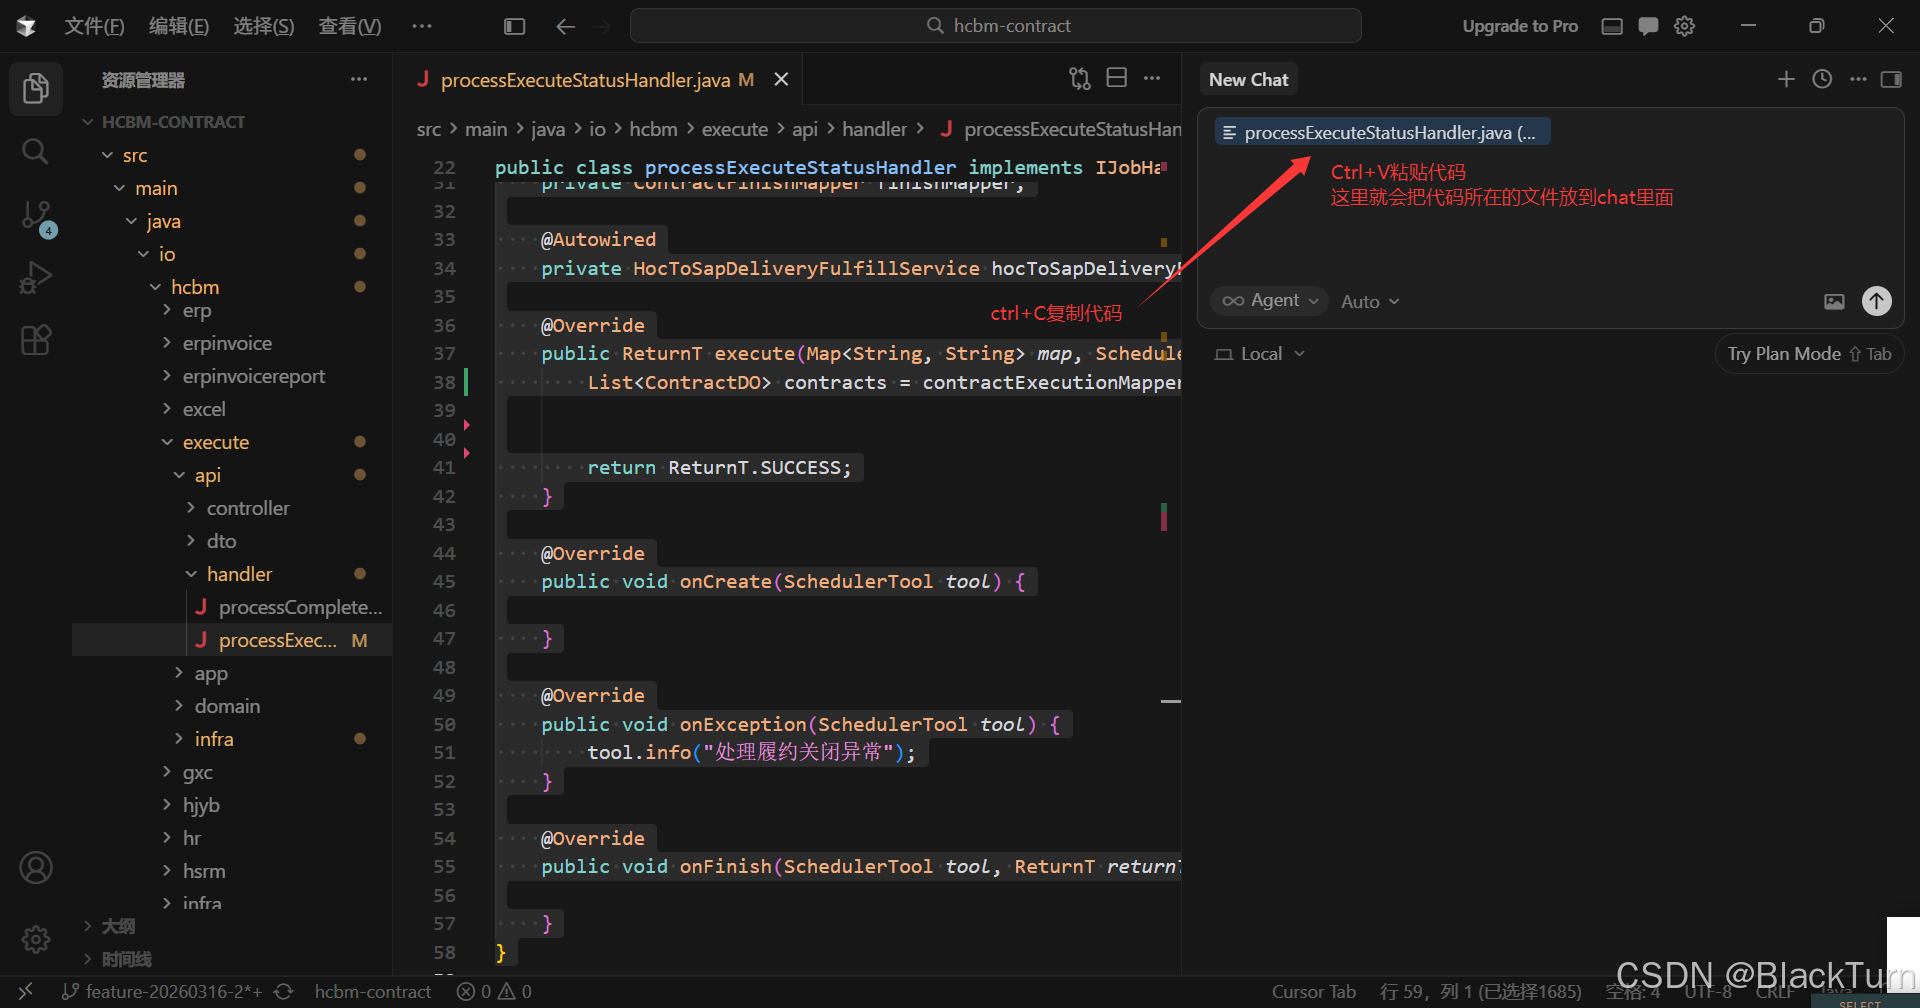Toggle chat panel position icon
This screenshot has width=1920, height=1008.
1891,79
